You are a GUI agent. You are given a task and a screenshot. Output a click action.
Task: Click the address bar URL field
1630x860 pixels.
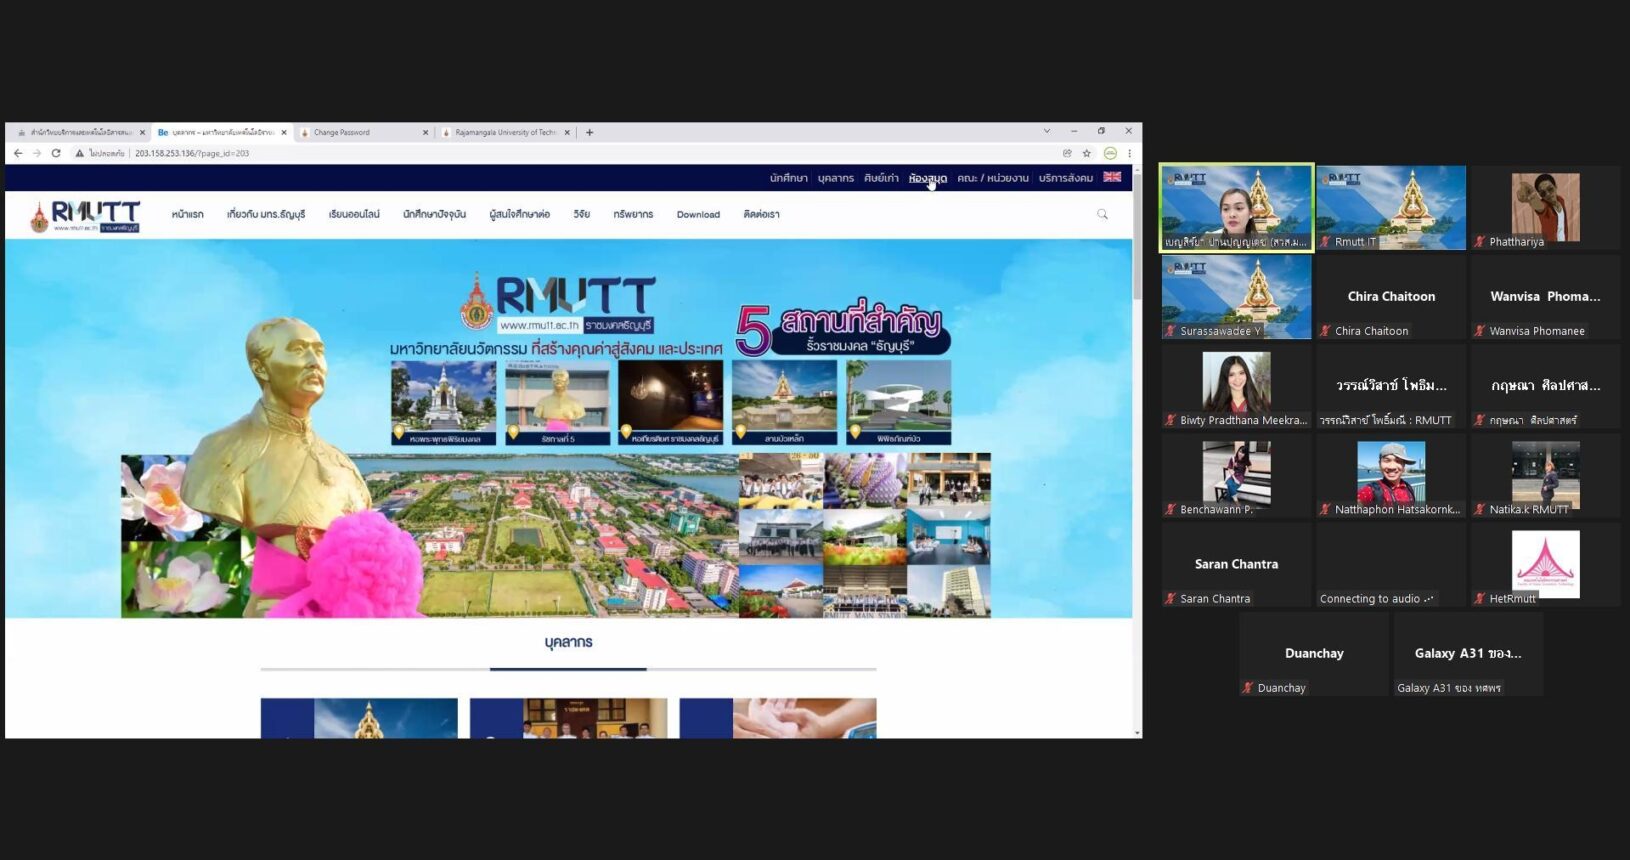point(590,153)
